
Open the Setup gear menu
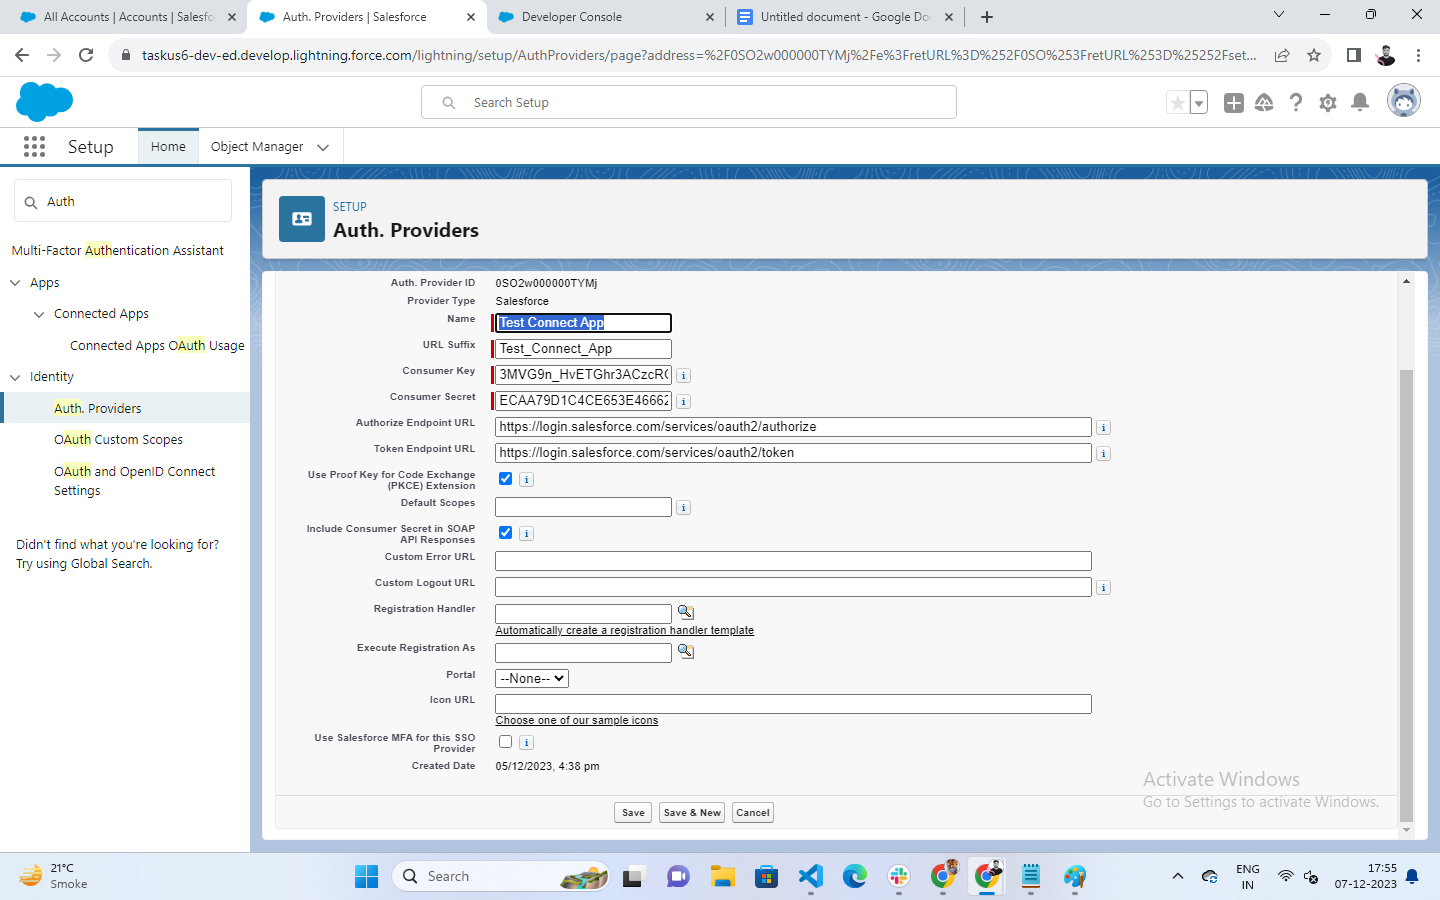point(1328,102)
